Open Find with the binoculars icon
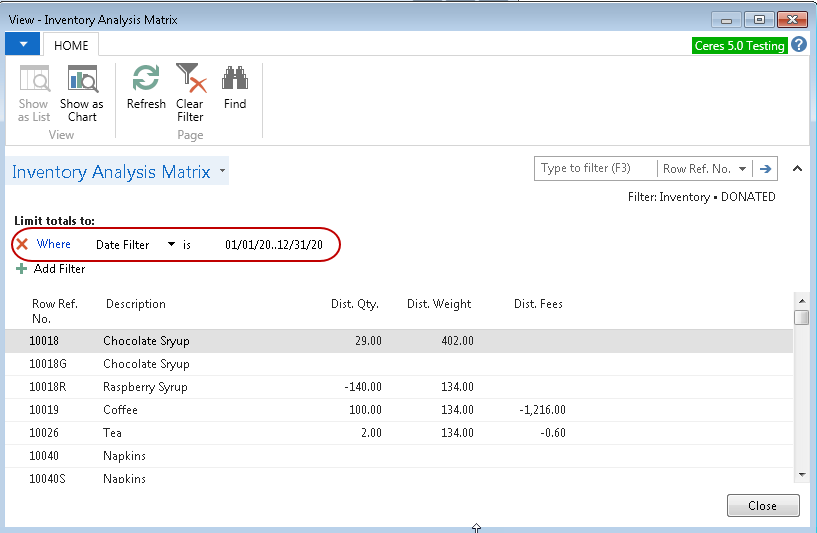 coord(235,79)
